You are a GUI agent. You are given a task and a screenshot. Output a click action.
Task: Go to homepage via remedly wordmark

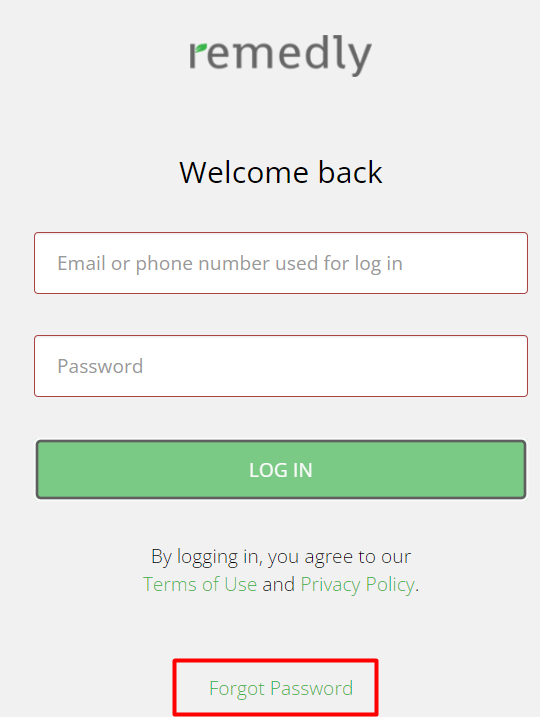tap(280, 55)
